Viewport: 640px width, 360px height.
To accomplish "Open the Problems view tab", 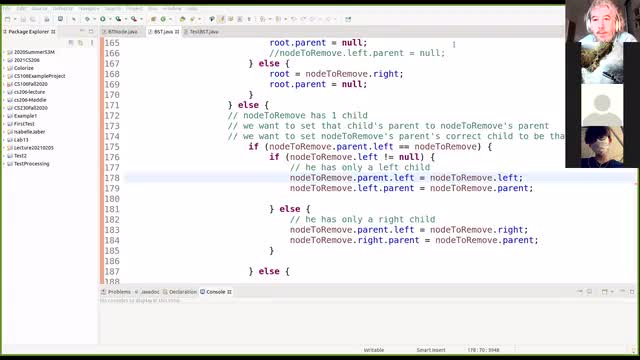I will [x=116, y=292].
